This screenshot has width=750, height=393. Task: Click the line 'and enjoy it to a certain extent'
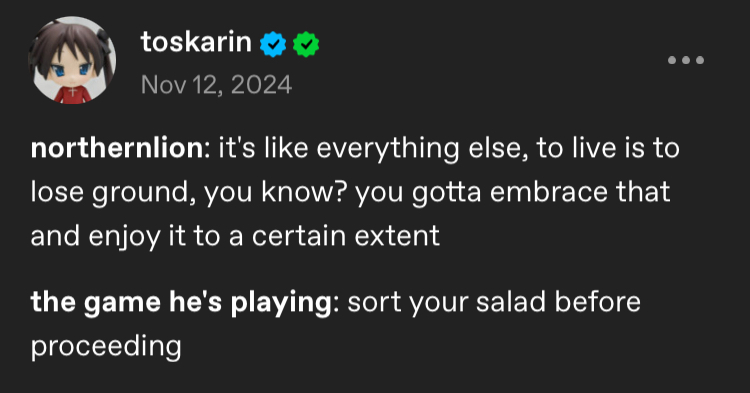[x=235, y=237]
